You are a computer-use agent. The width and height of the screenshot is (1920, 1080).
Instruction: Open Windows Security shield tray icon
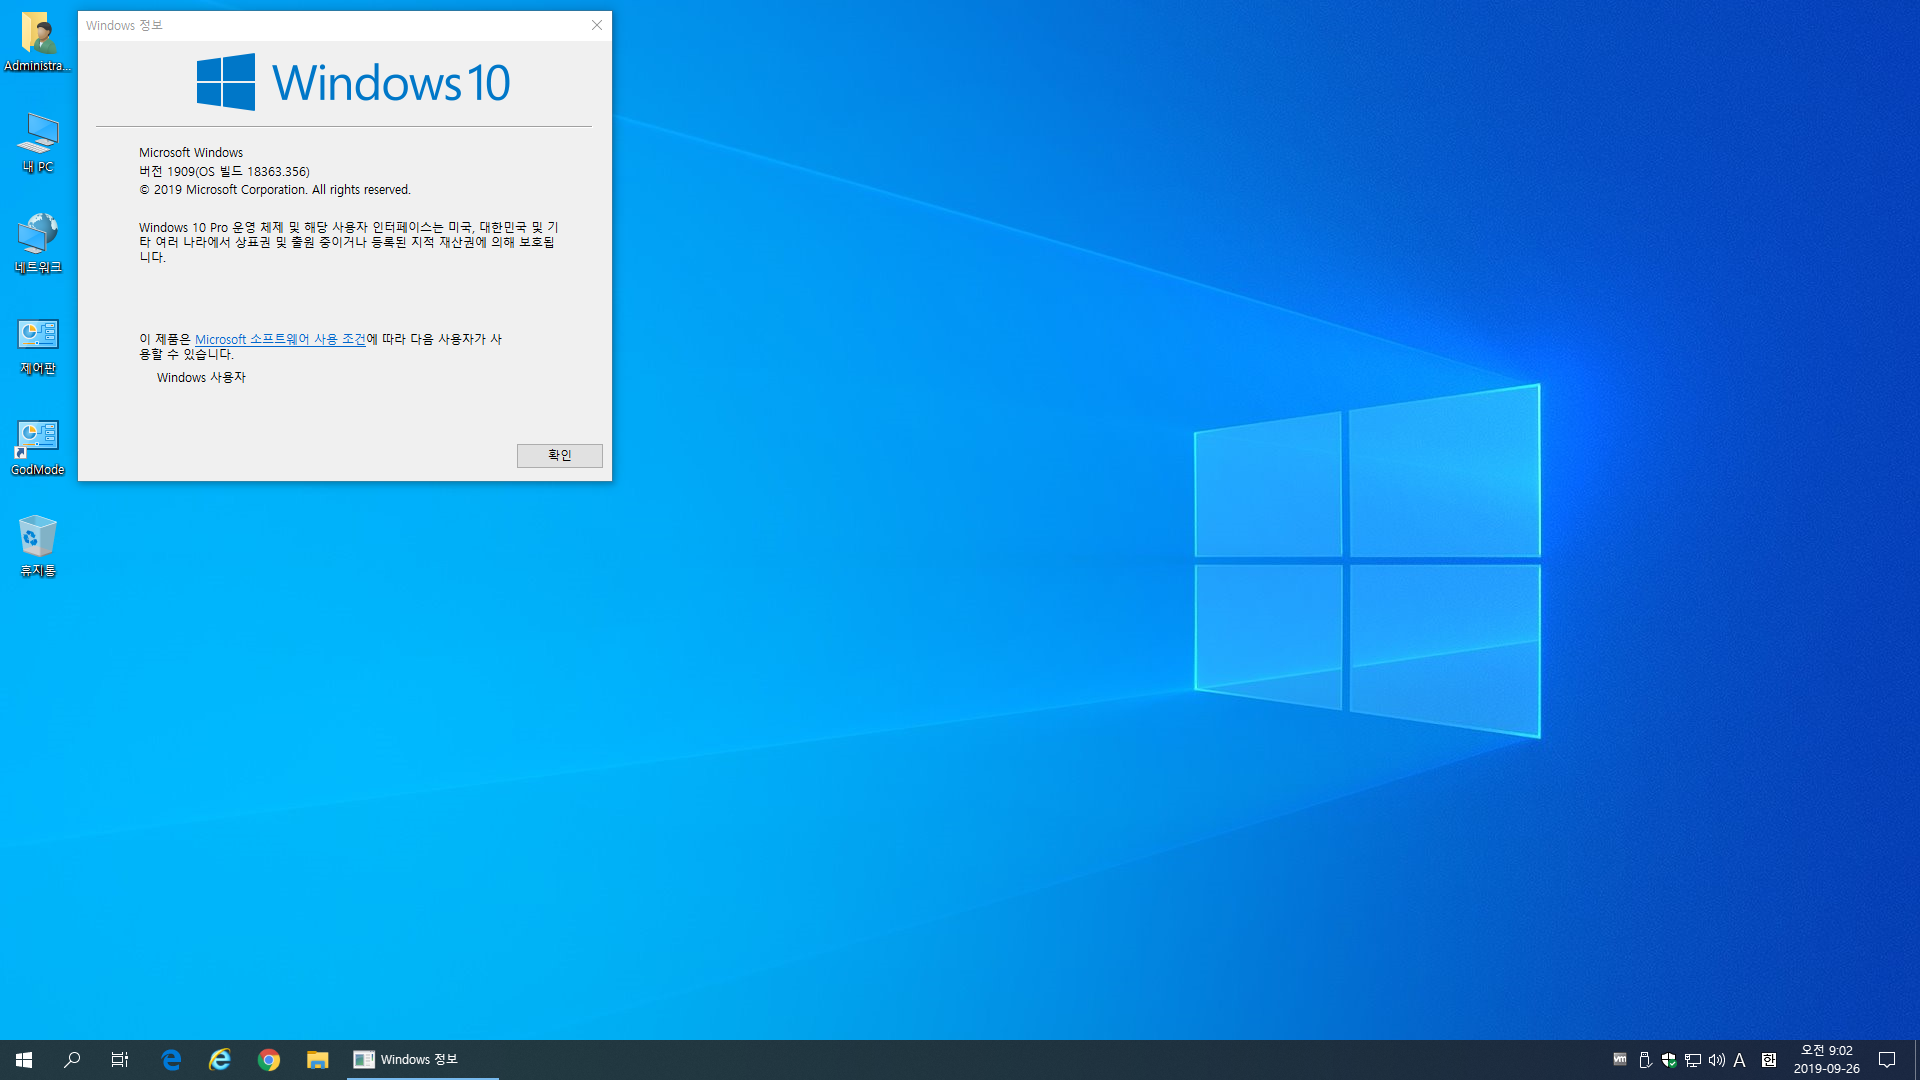pyautogui.click(x=1669, y=1060)
